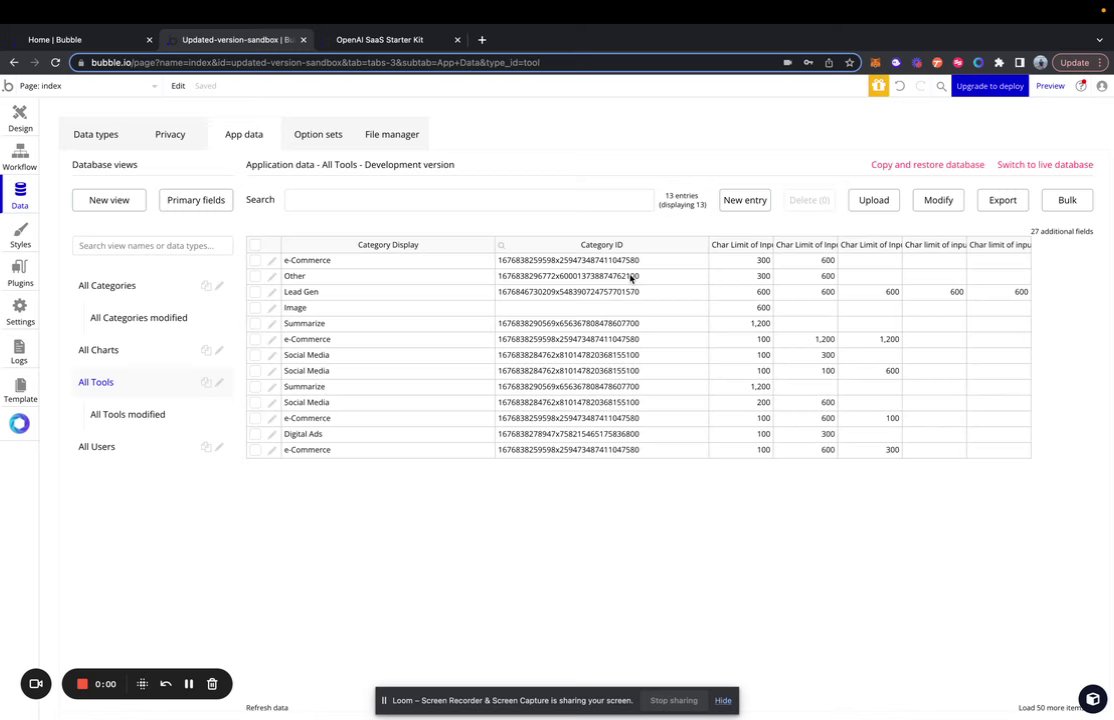Select the All Tools modified view

(x=128, y=414)
